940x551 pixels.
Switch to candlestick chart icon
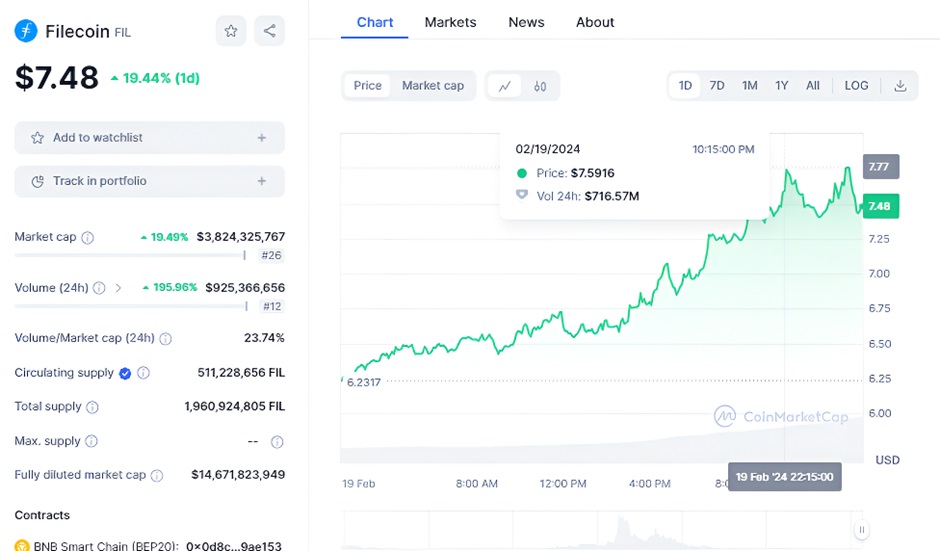tap(540, 86)
